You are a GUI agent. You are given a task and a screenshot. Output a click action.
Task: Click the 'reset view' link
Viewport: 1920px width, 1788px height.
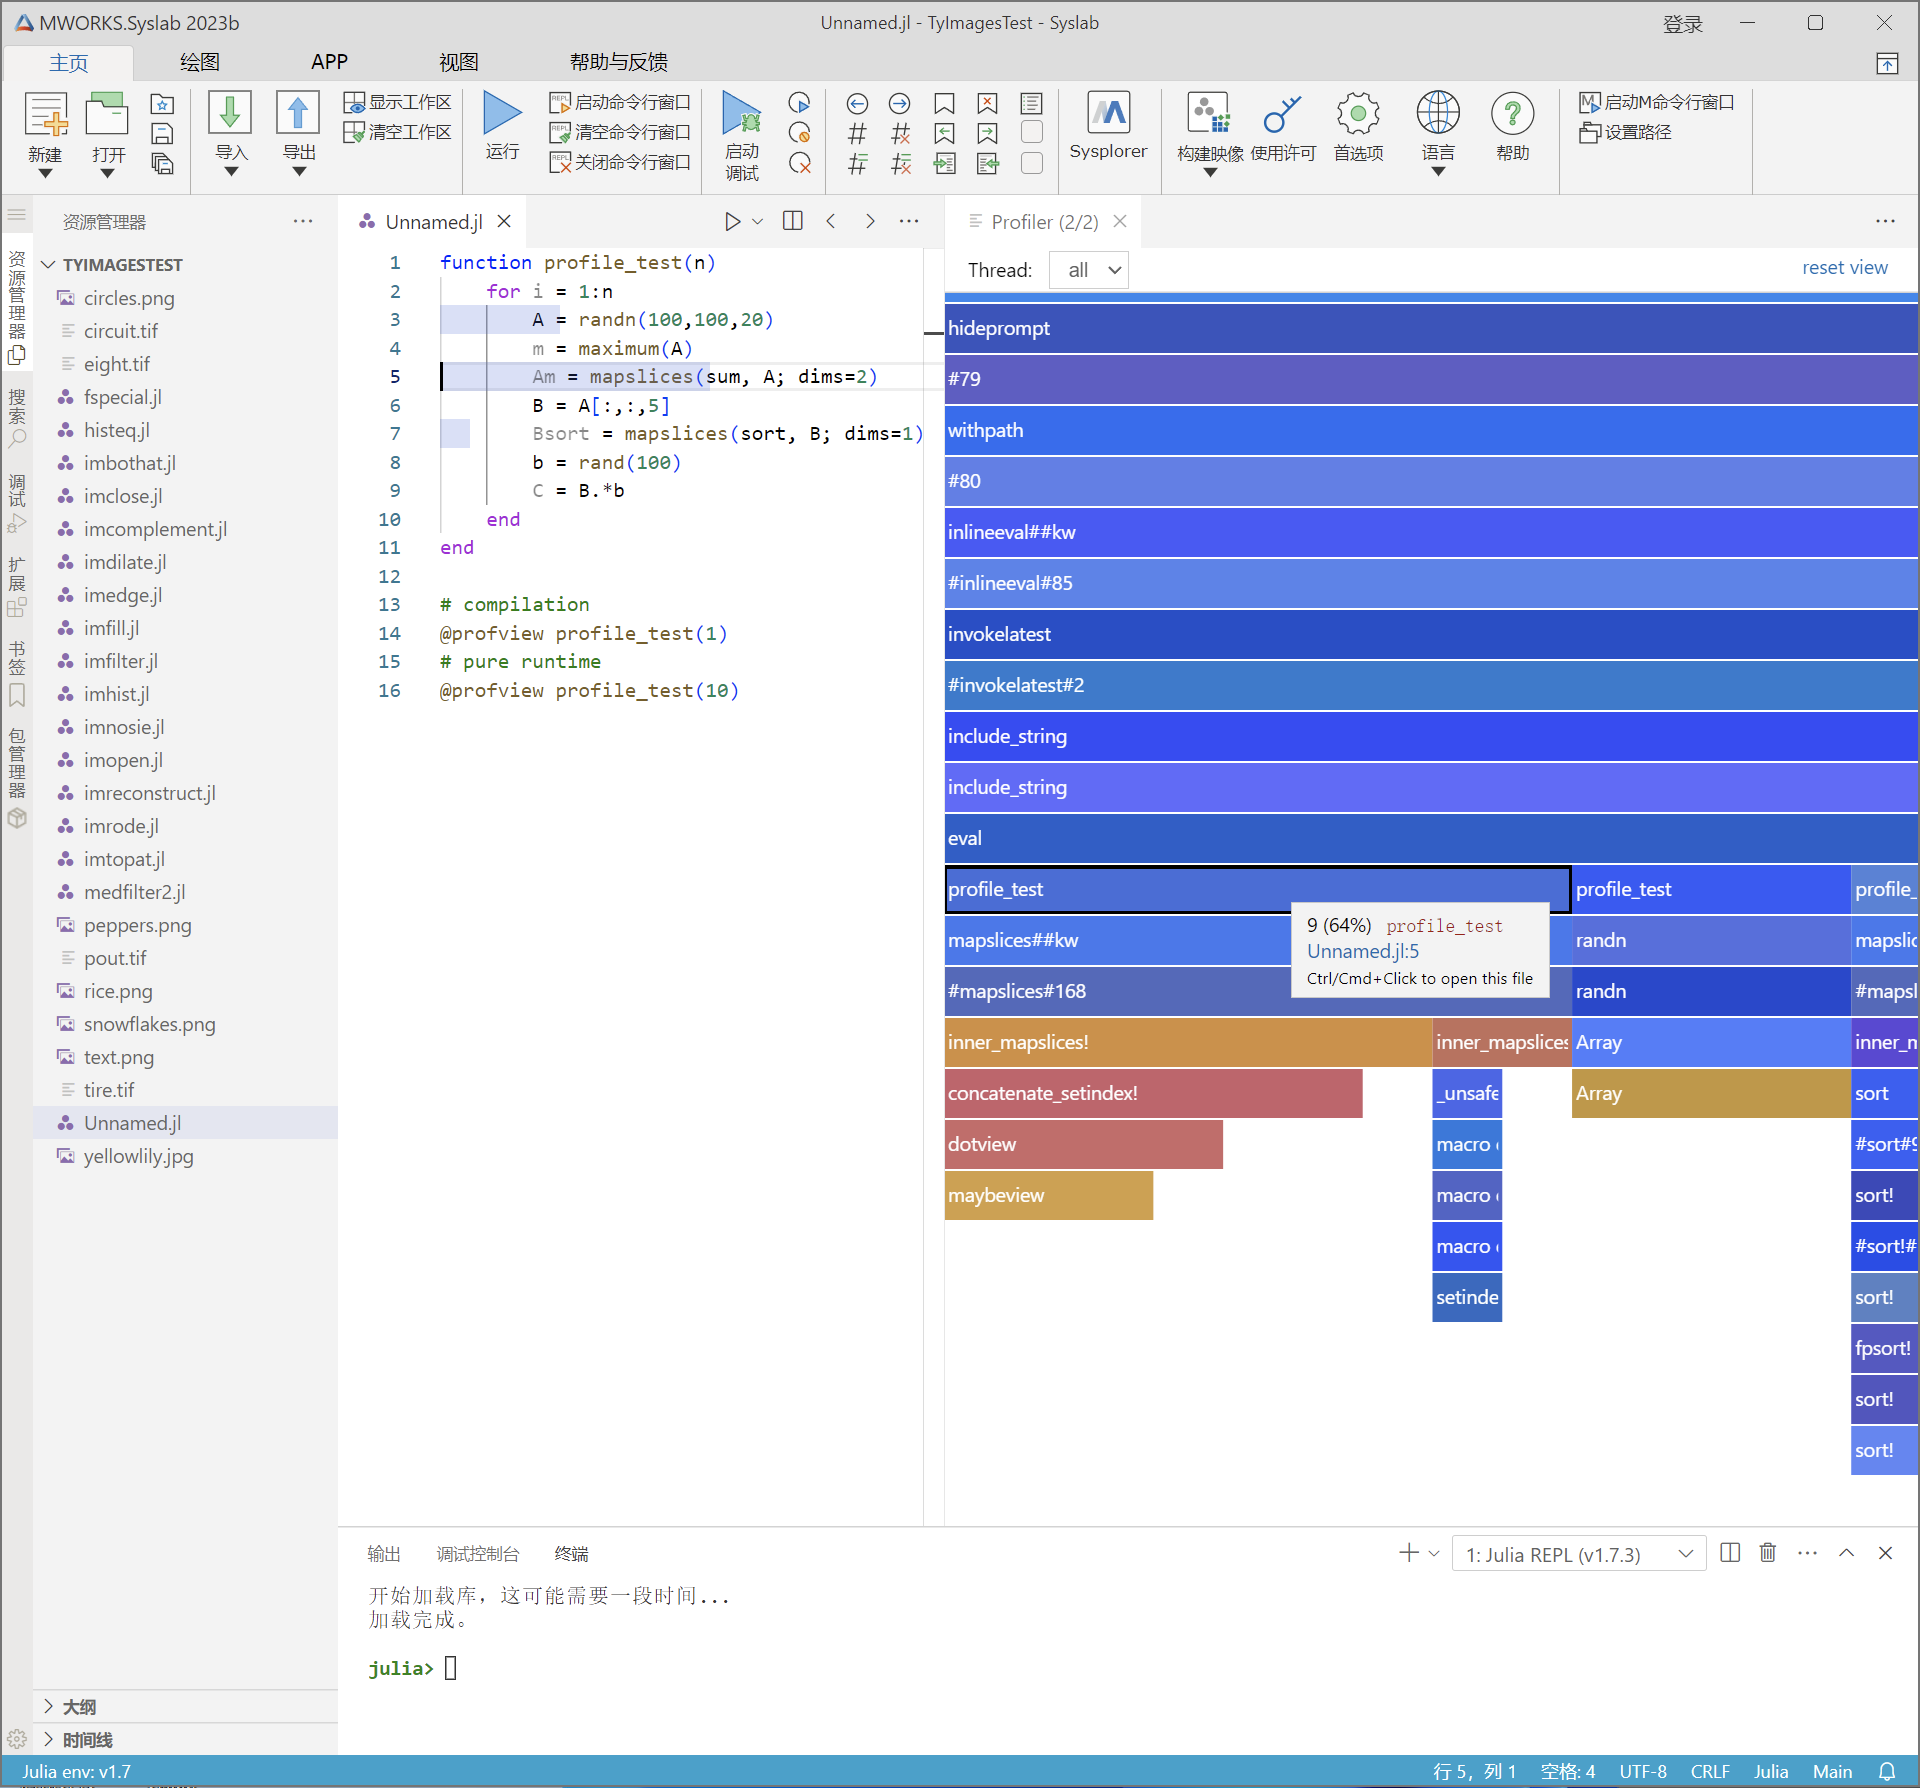(1844, 268)
